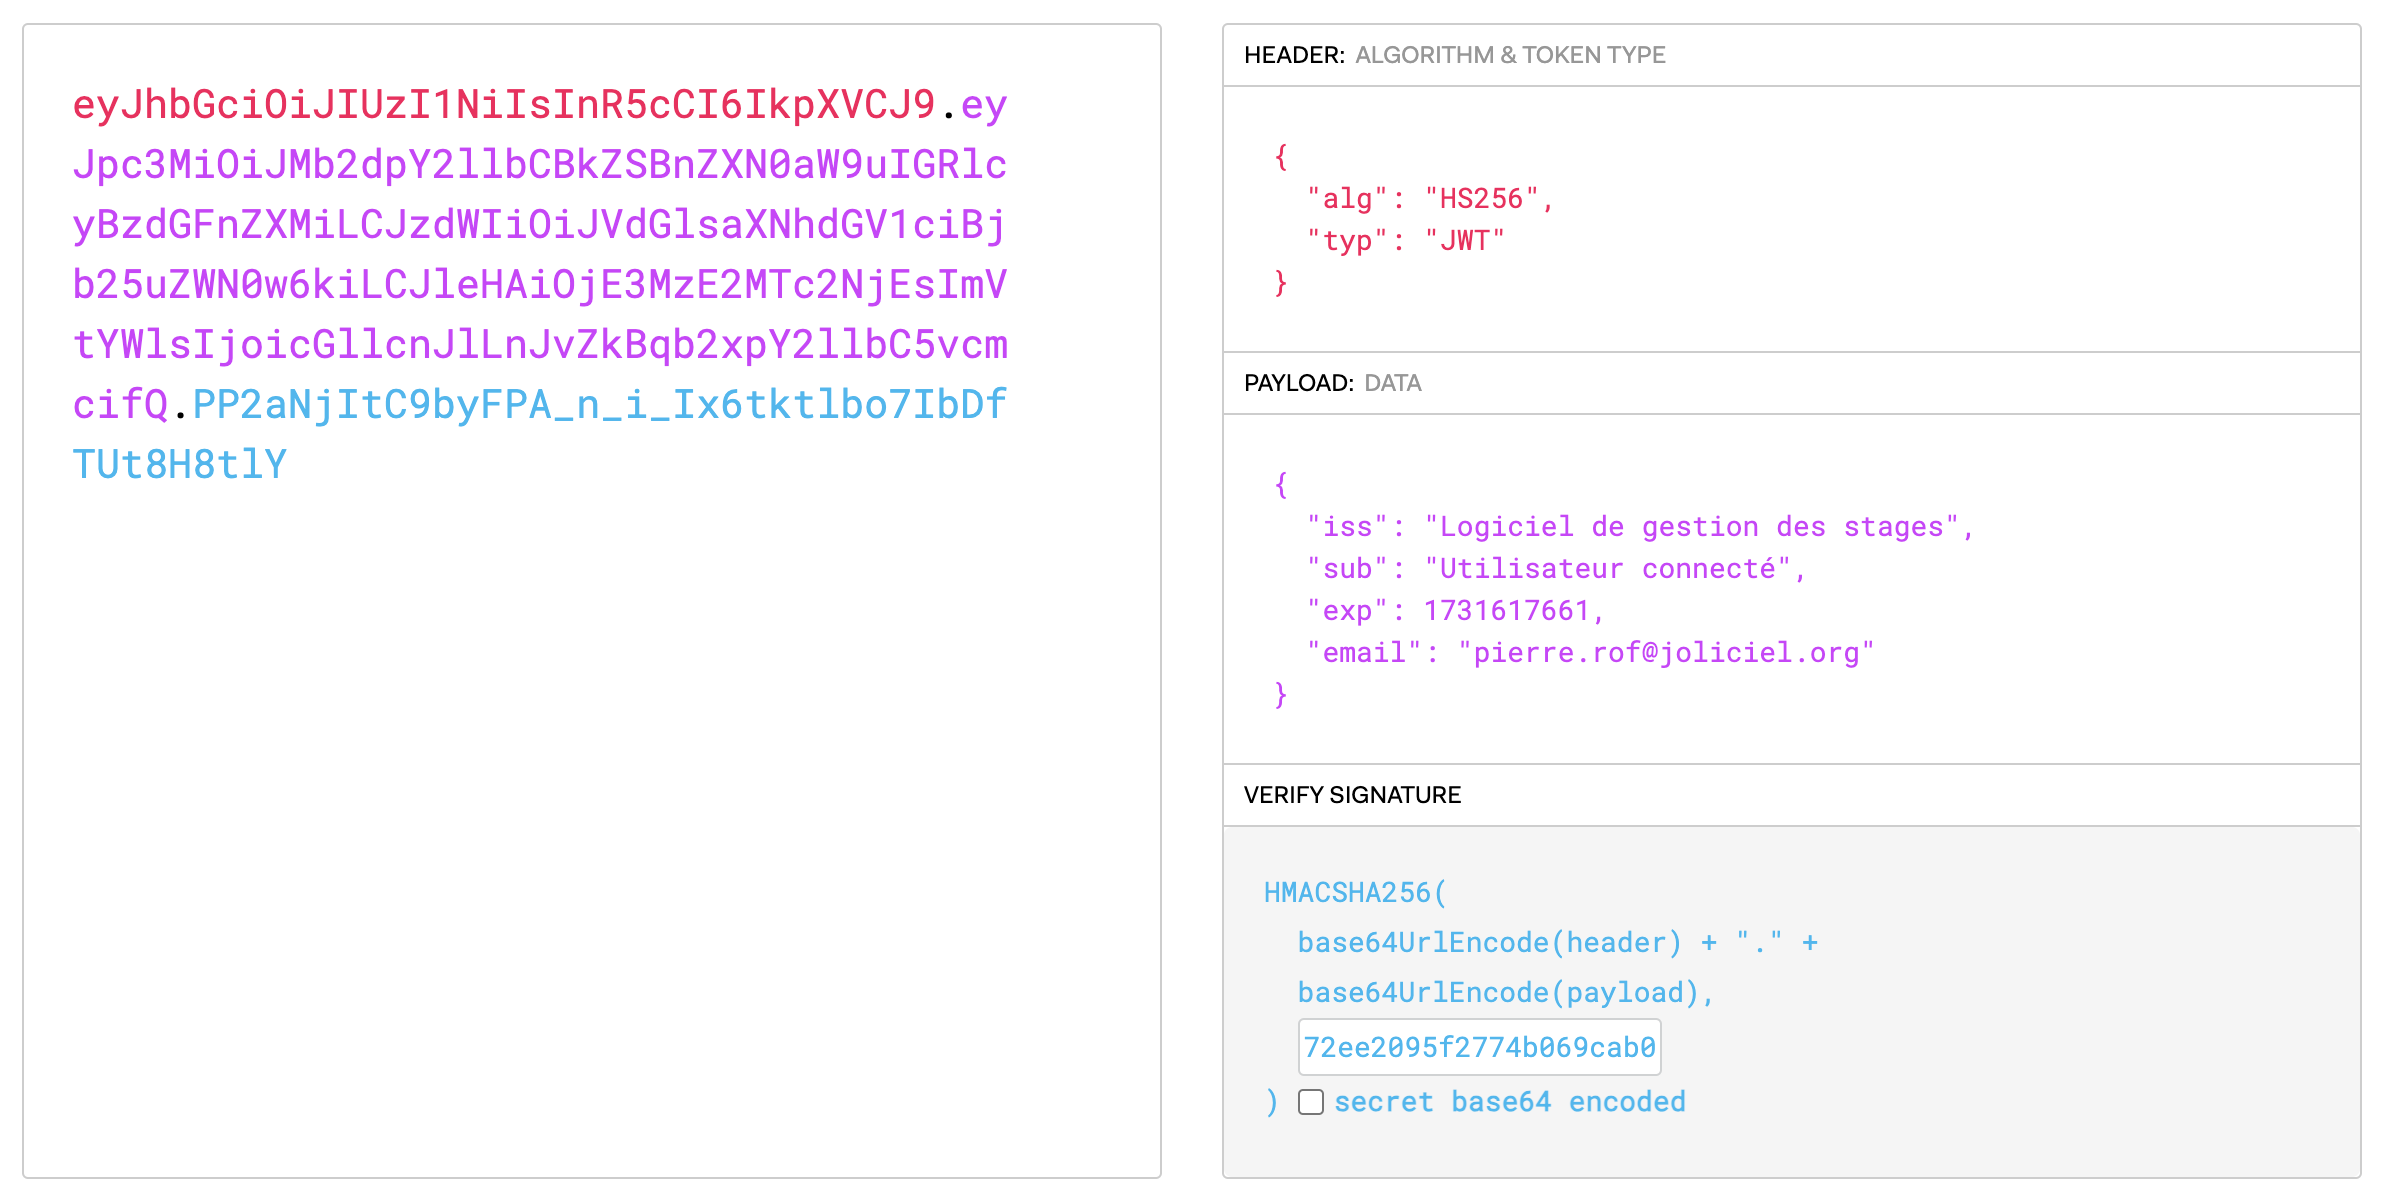Click the empty area of the encoded token box

[x=590, y=820]
